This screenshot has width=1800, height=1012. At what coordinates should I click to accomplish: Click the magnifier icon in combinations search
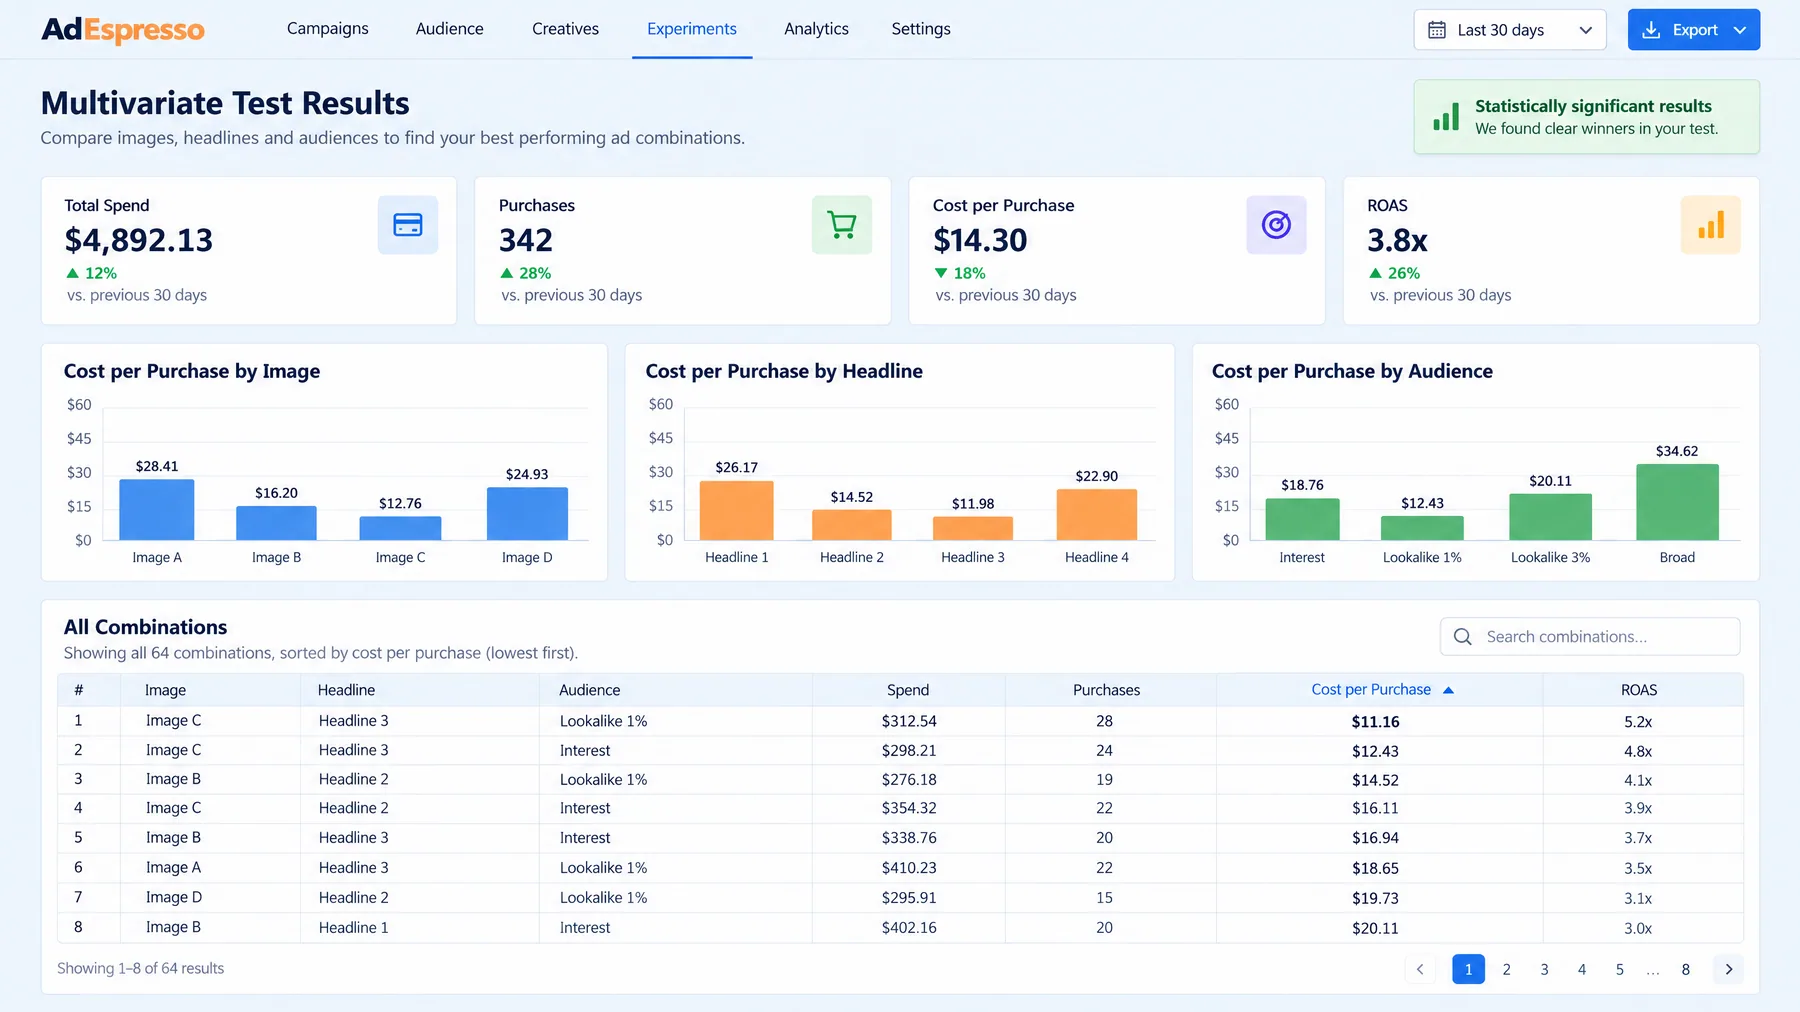pos(1463,637)
